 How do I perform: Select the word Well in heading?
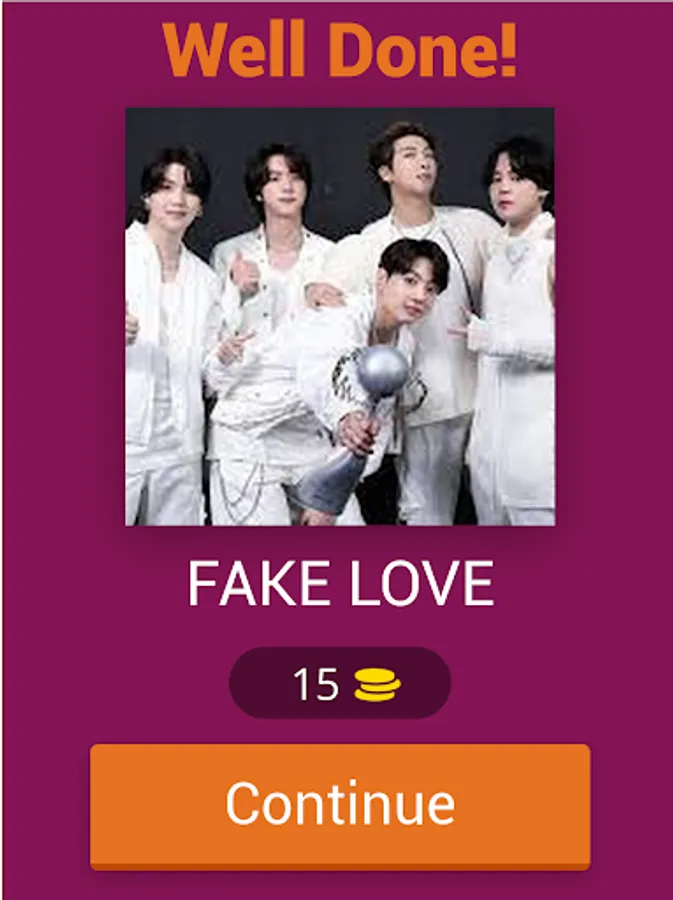click(234, 50)
